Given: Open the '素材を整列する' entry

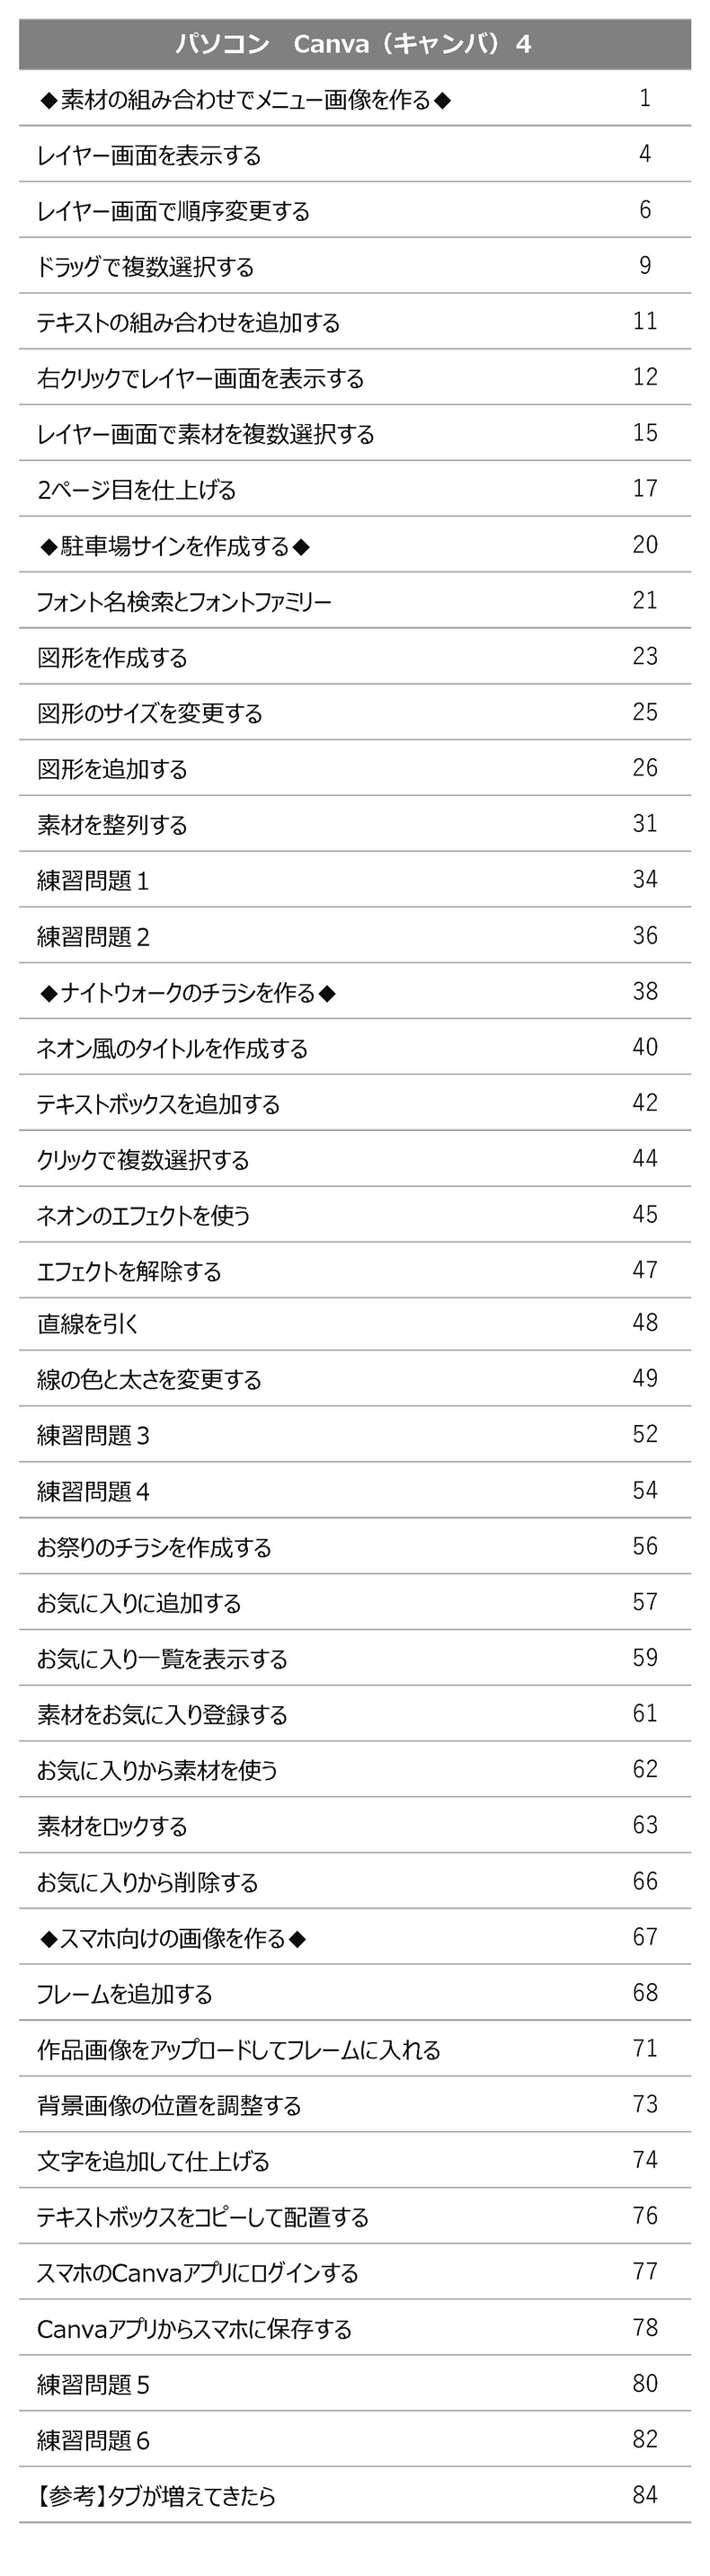Looking at the screenshot, I should click(112, 825).
